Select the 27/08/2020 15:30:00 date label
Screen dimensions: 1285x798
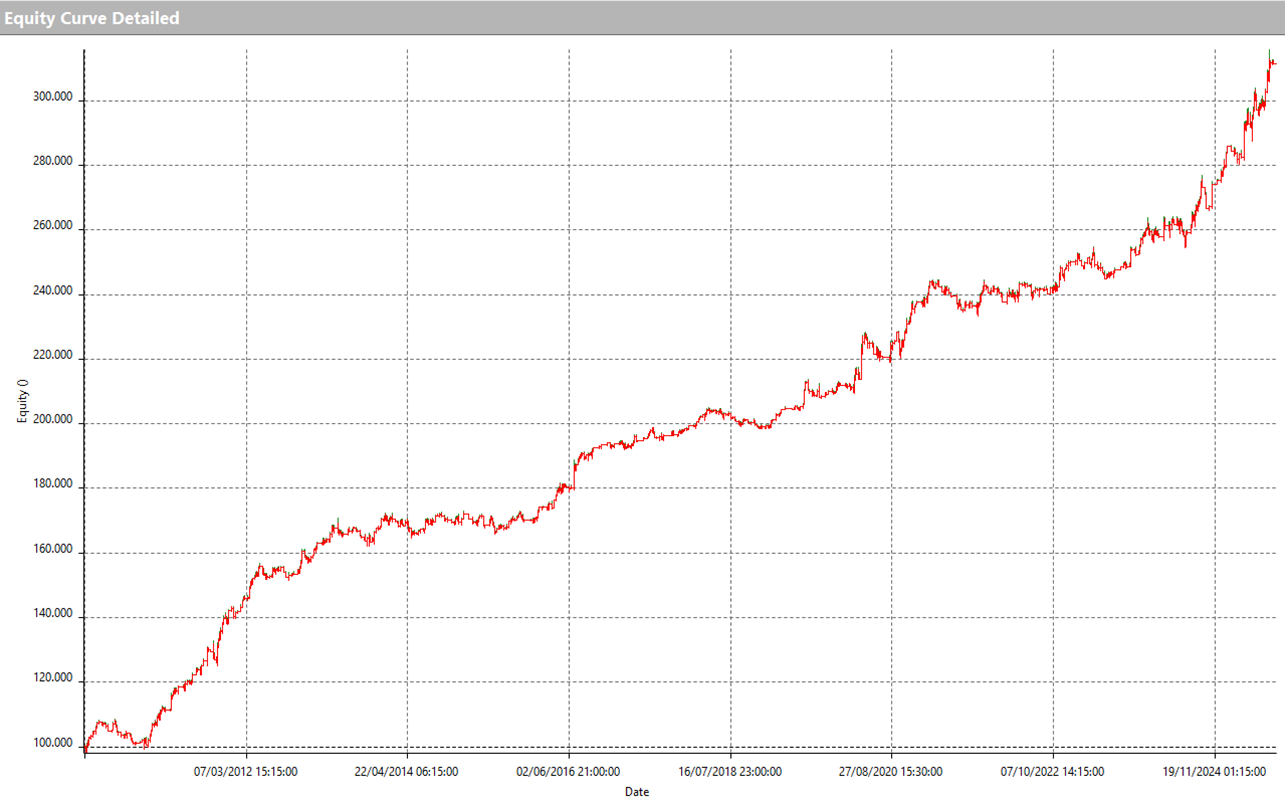click(x=892, y=772)
